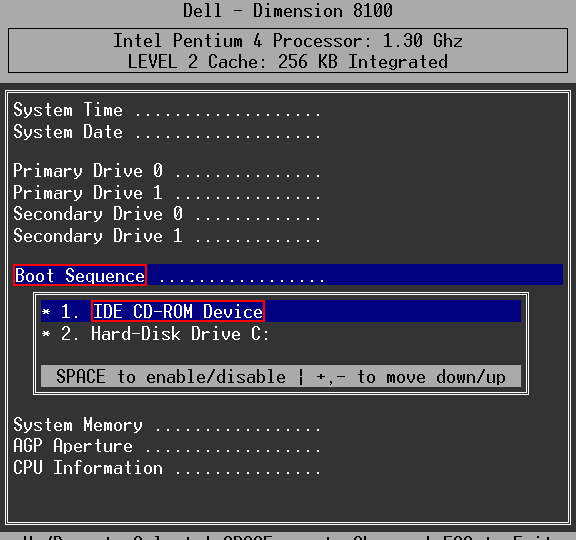Click the Dell - Dimension 8100 title
Image resolution: width=576 pixels, height=540 pixels.
288,10
